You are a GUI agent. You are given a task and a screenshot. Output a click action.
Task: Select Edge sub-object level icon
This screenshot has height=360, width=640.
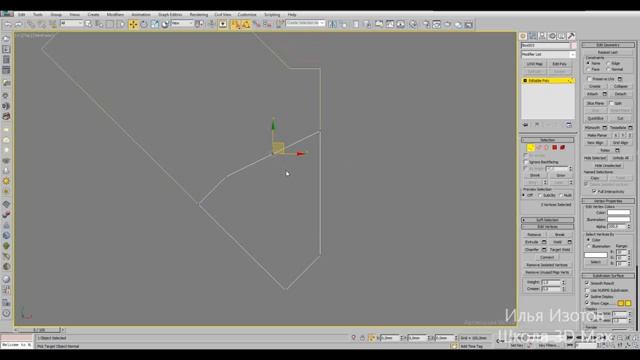[x=539, y=147]
